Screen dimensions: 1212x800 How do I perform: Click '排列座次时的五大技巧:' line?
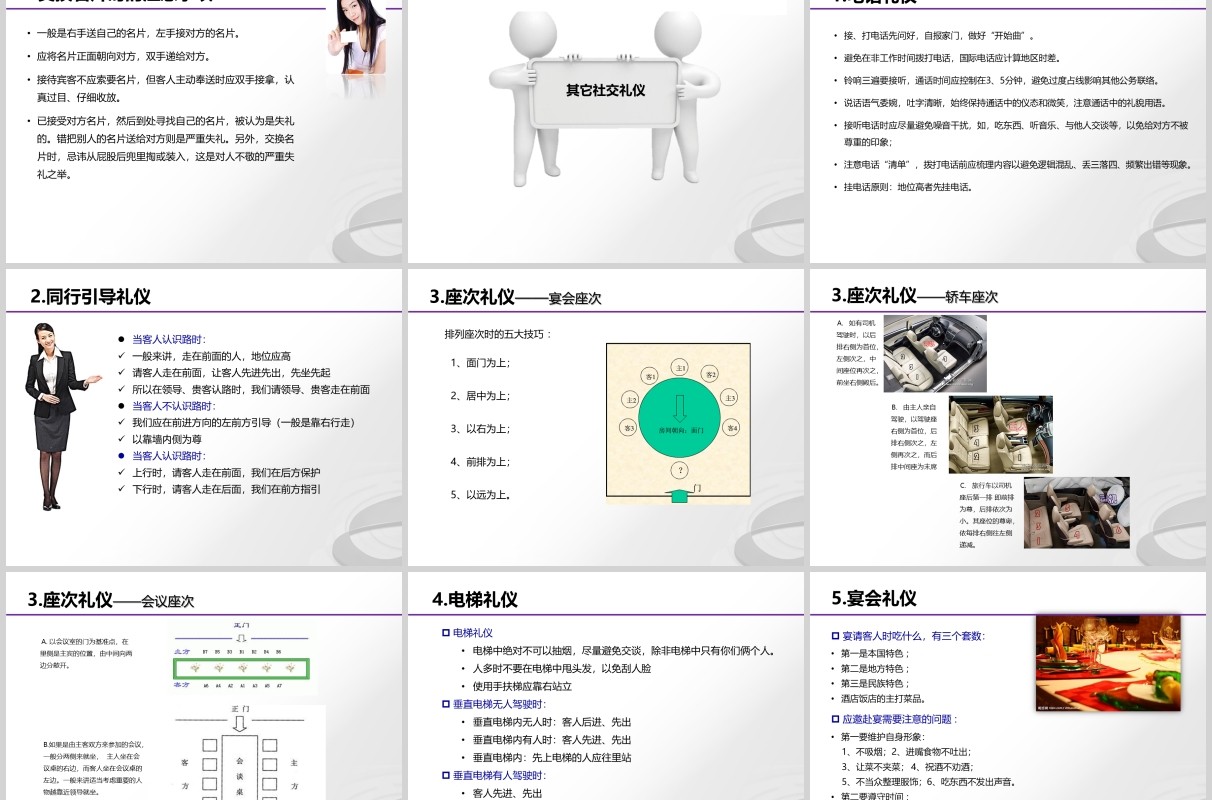tap(498, 334)
